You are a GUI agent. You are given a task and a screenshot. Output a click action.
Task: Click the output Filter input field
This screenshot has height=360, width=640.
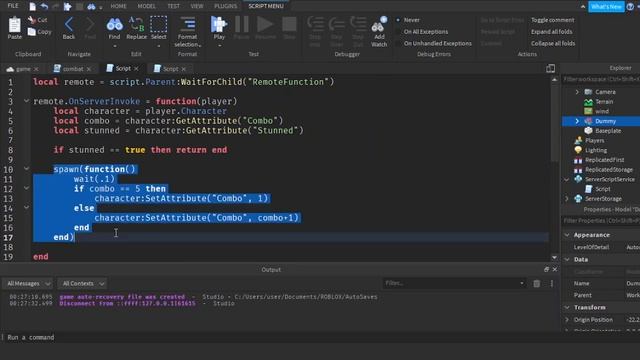(x=454, y=283)
